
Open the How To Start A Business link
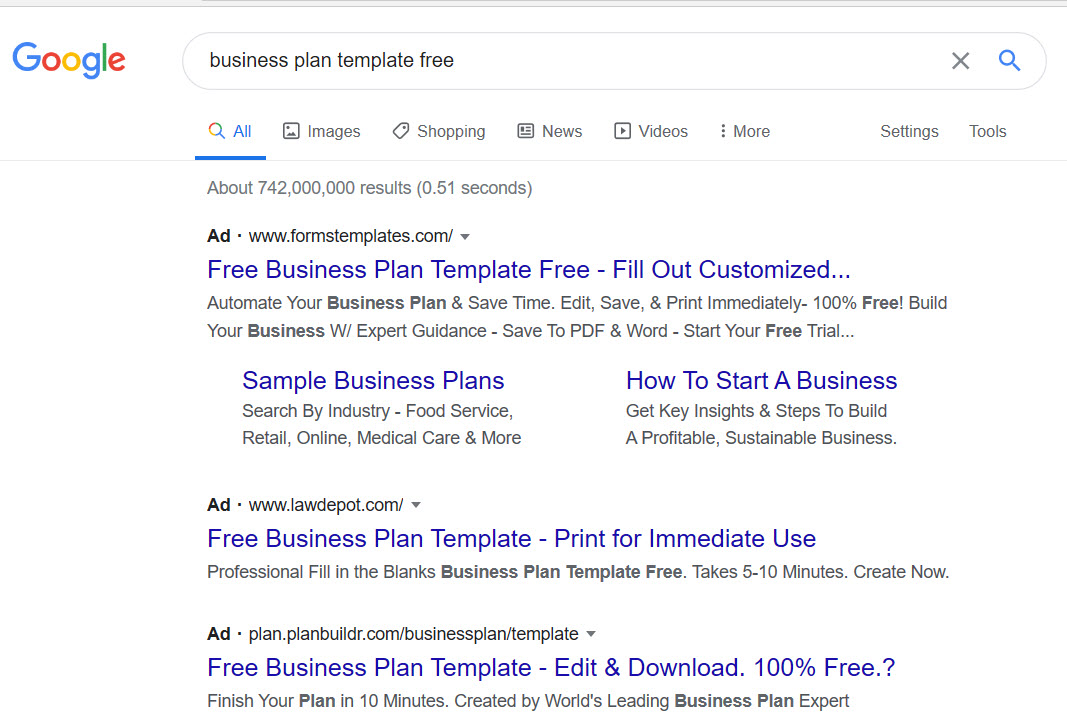pos(761,381)
